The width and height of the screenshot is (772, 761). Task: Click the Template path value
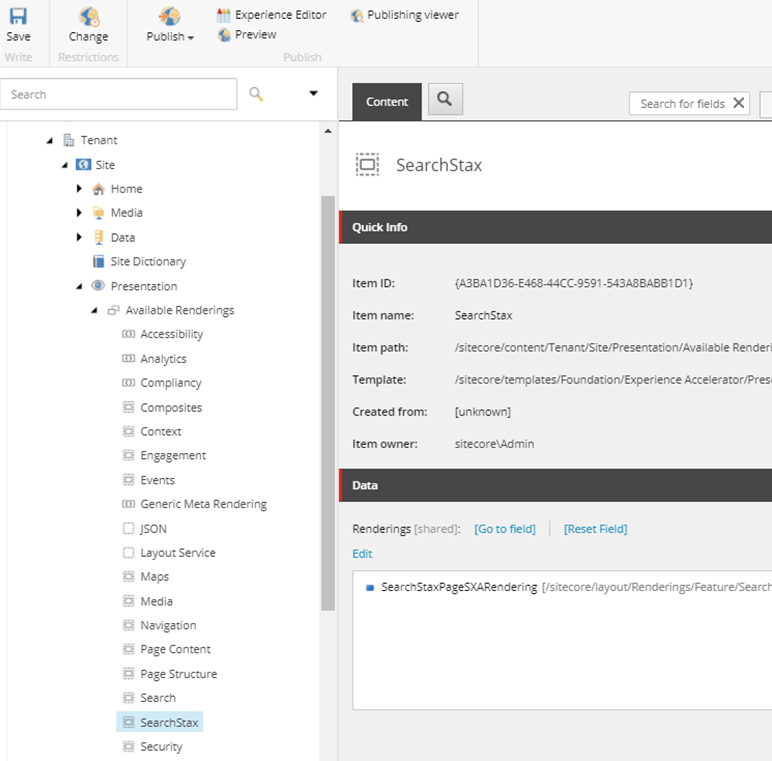click(x=613, y=380)
